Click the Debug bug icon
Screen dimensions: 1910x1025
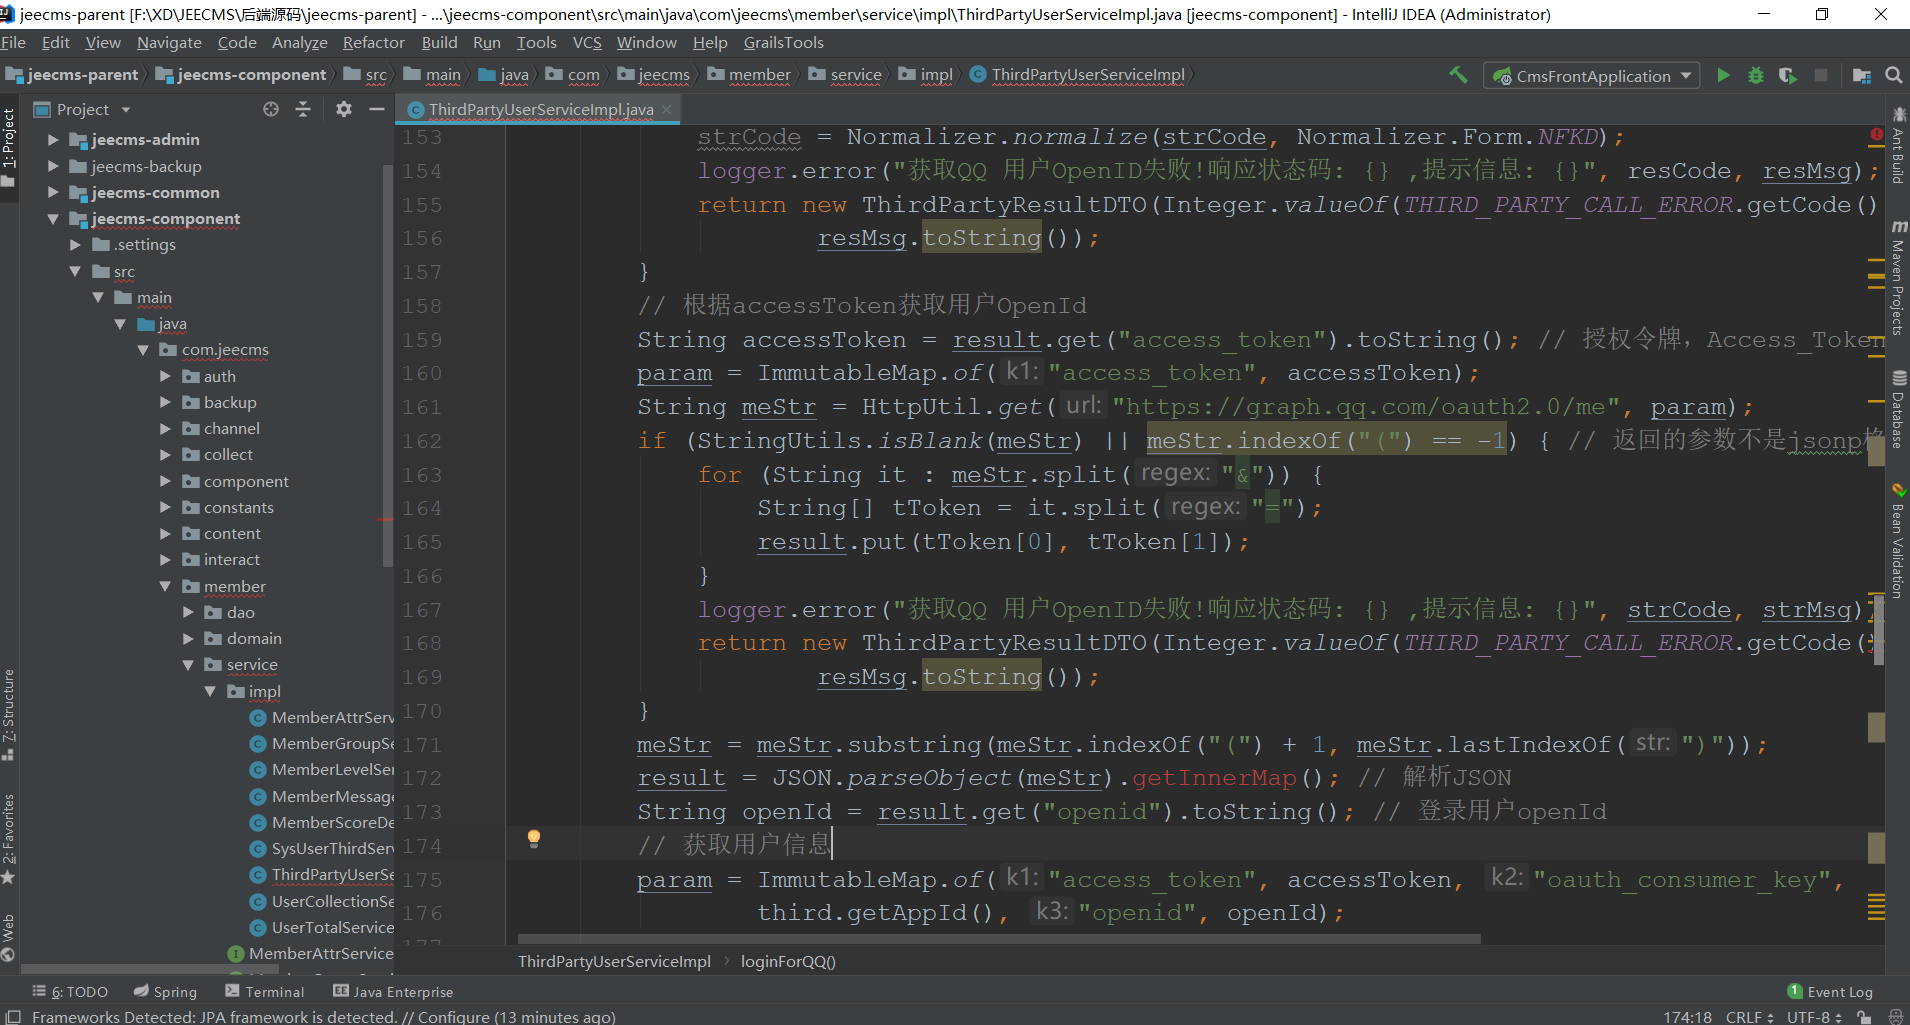click(x=1755, y=76)
